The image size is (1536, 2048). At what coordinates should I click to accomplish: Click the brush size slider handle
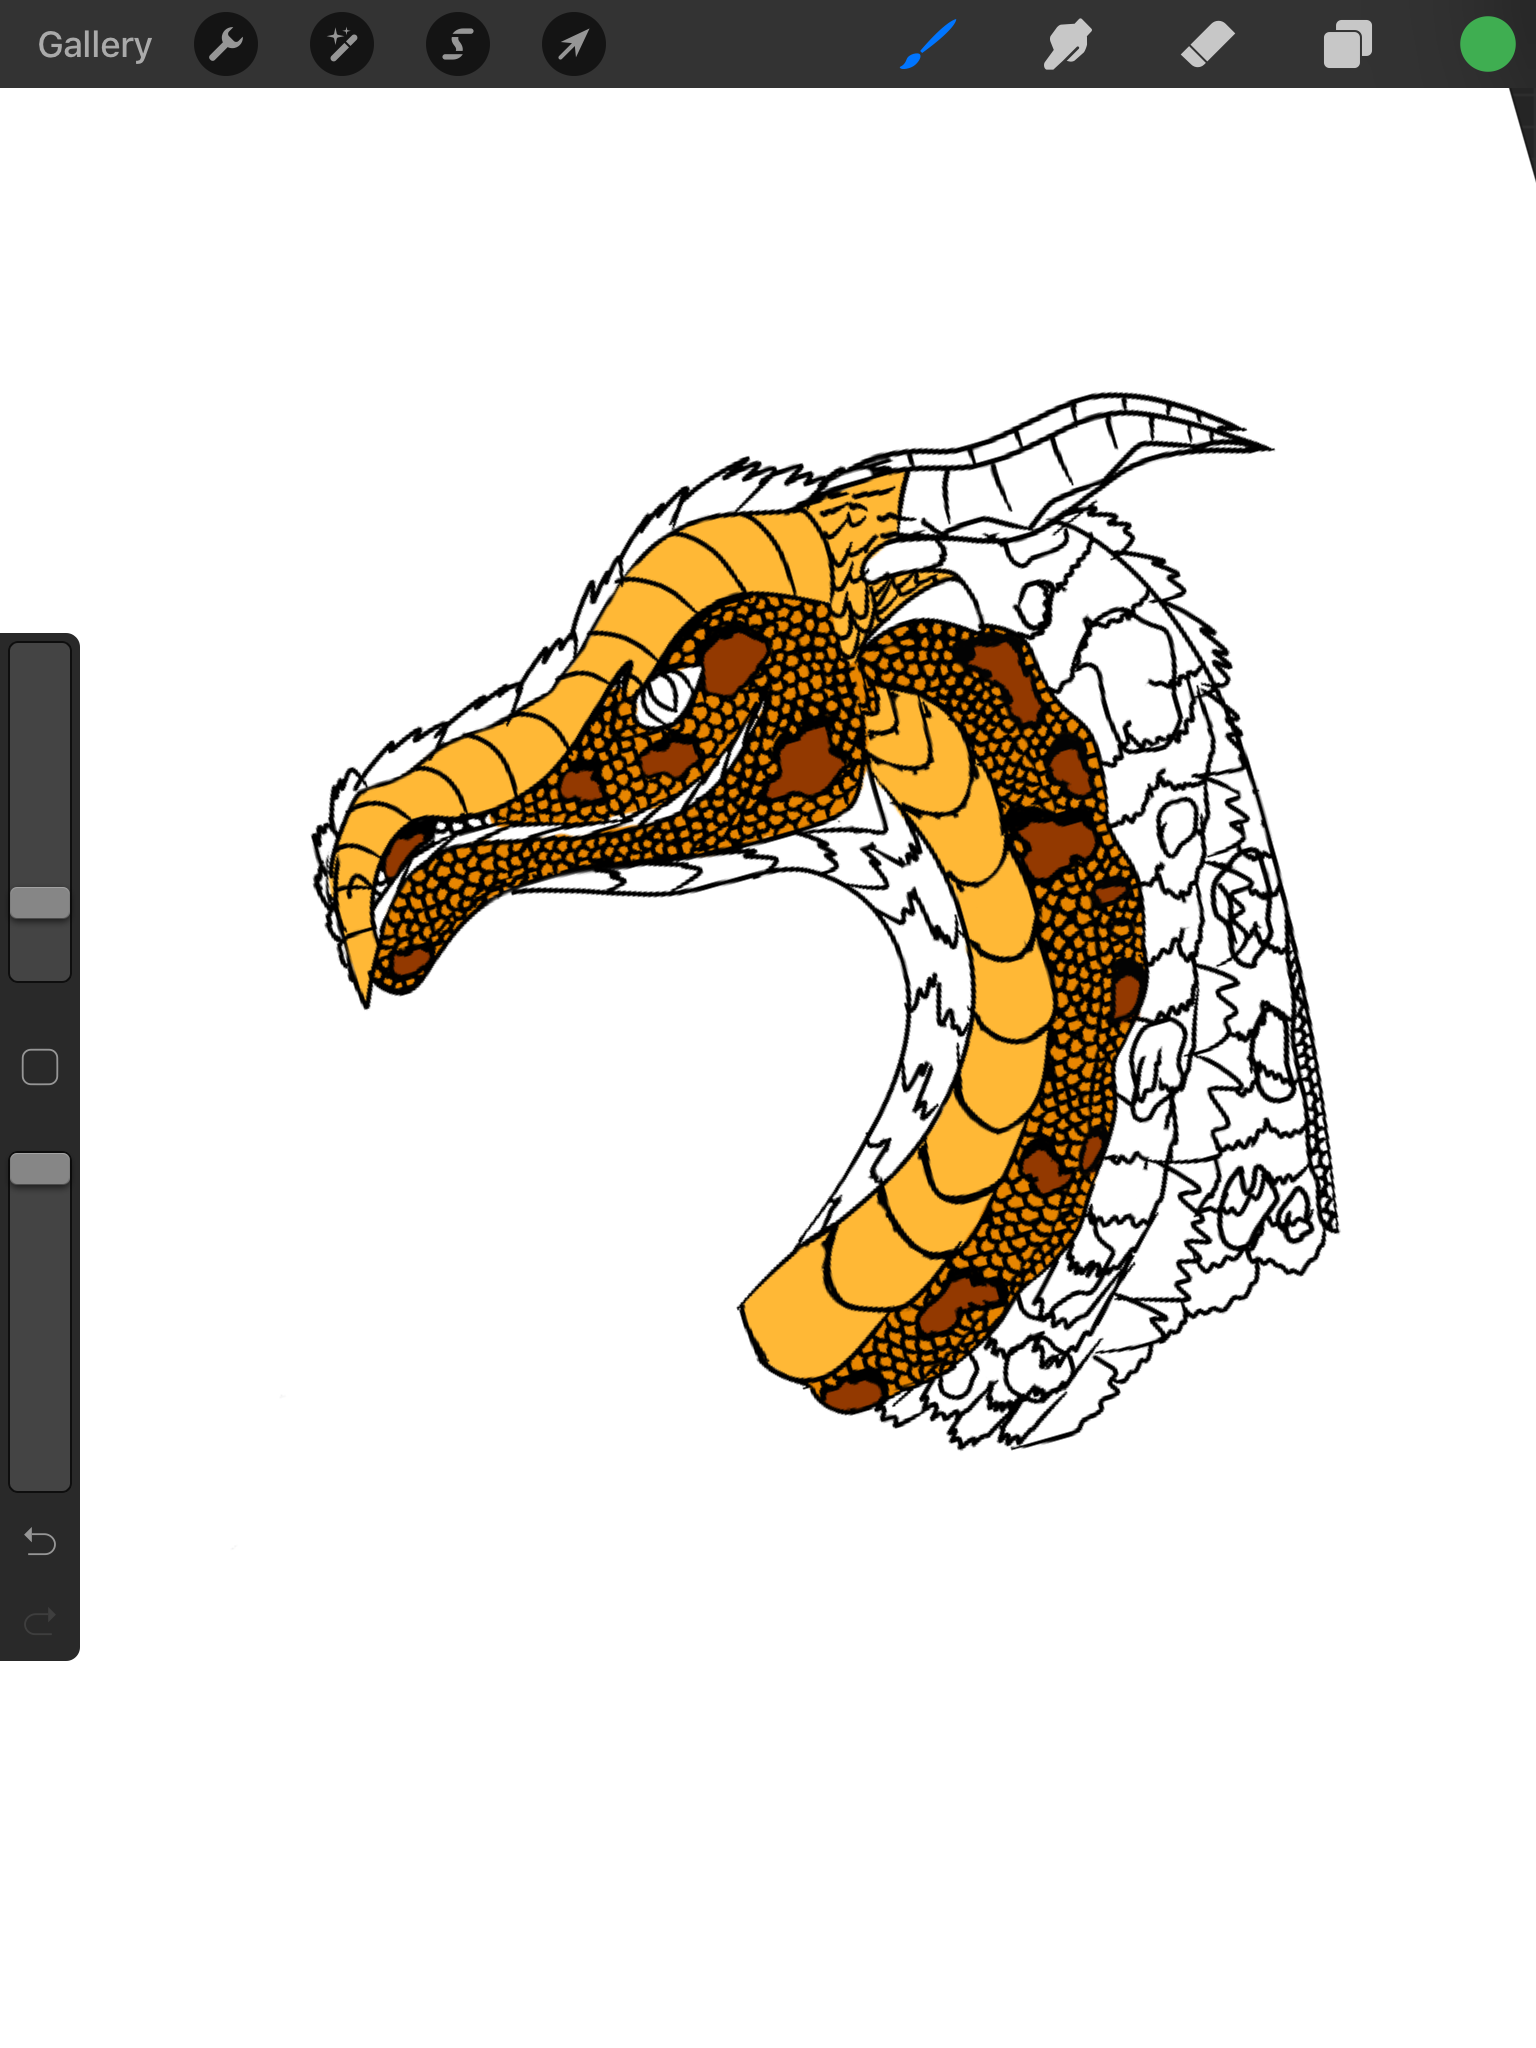click(x=40, y=902)
